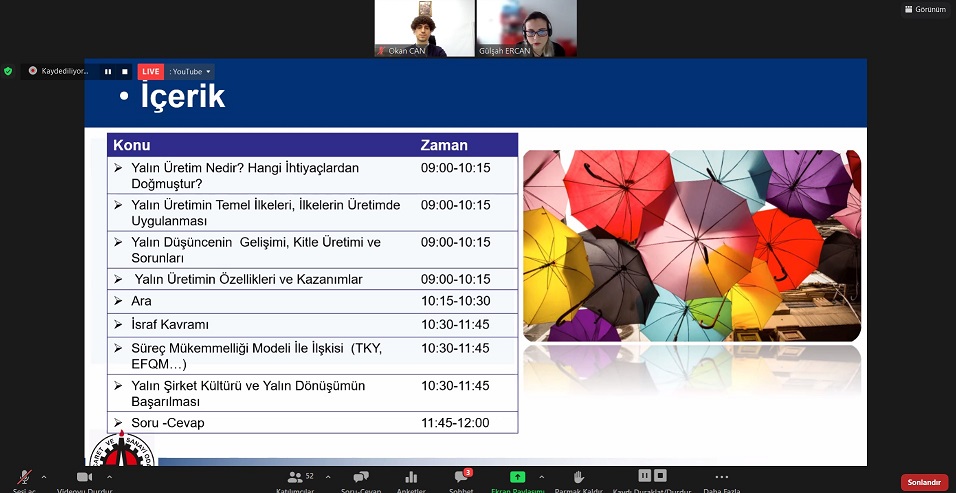Select Okan CAN's video thumbnail
The width and height of the screenshot is (956, 493).
(x=424, y=28)
